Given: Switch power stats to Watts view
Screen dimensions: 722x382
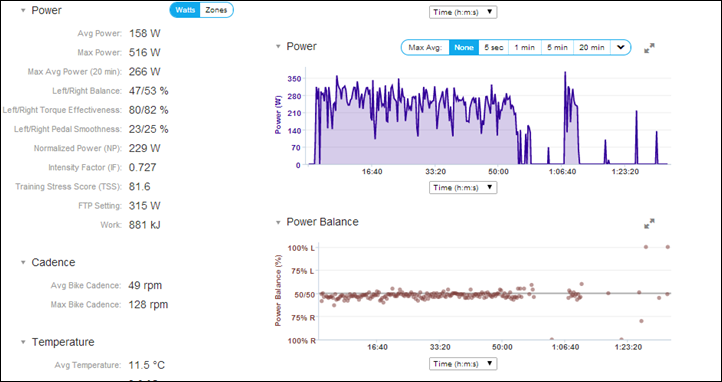Looking at the screenshot, I should 186,10.
